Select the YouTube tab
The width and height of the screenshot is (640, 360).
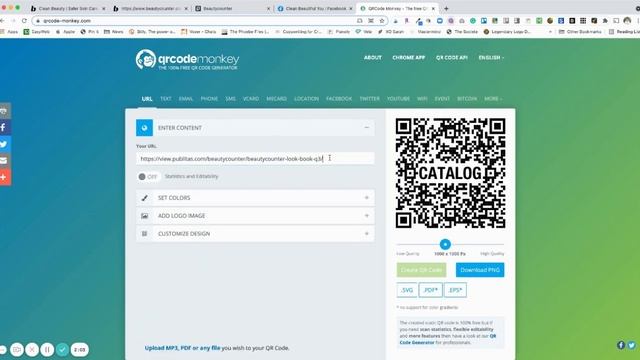pyautogui.click(x=398, y=99)
